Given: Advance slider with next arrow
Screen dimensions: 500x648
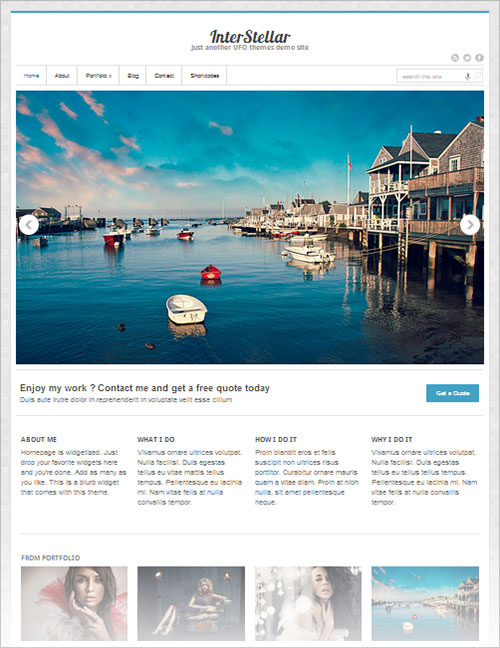Looking at the screenshot, I should (470, 225).
